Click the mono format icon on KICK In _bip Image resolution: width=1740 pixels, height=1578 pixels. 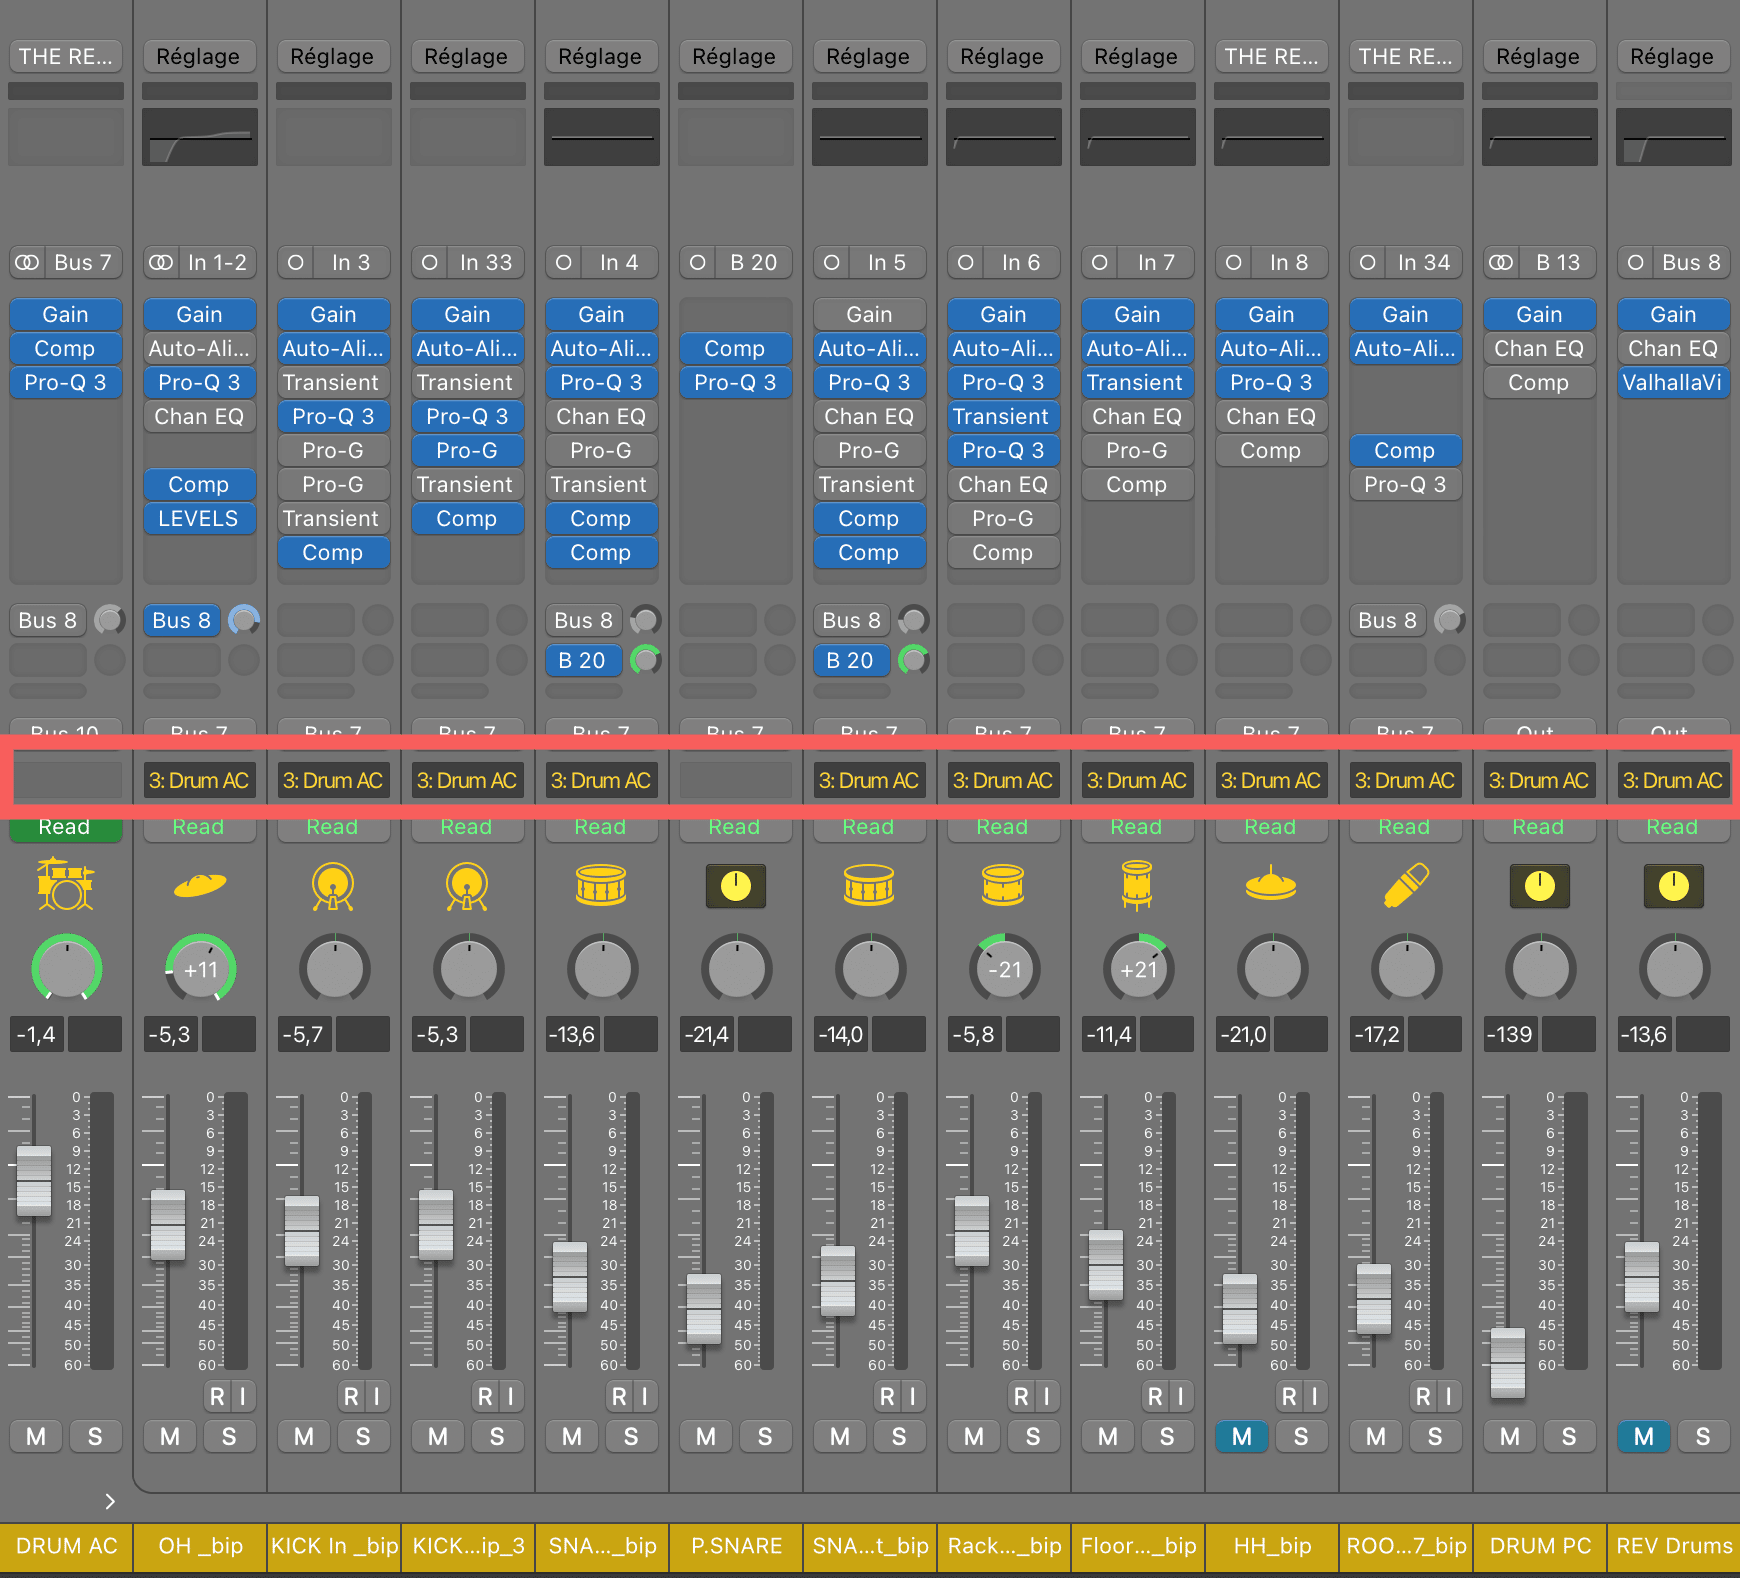295,262
